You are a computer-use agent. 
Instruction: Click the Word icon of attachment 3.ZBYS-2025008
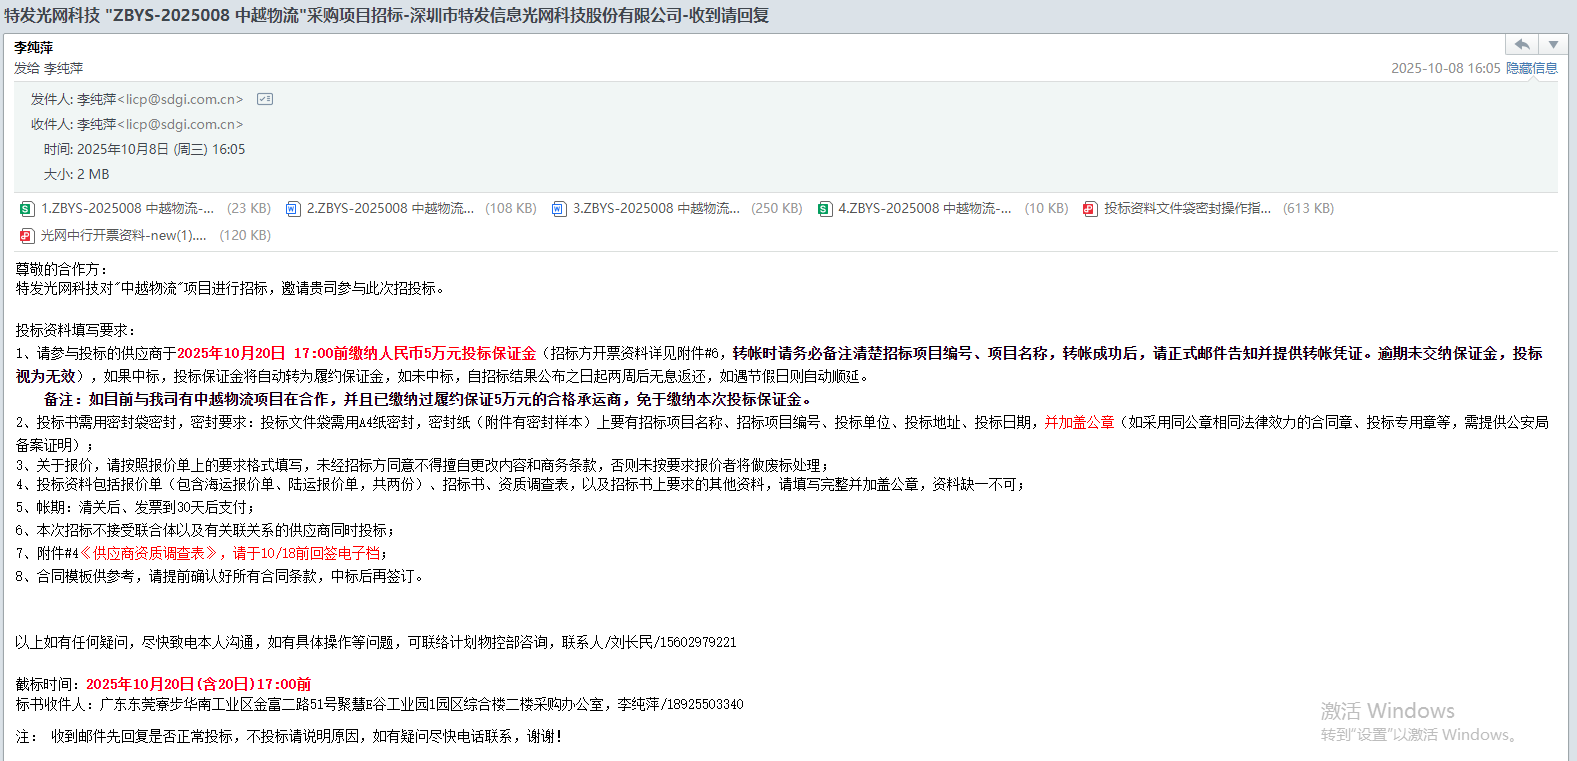[x=559, y=209]
